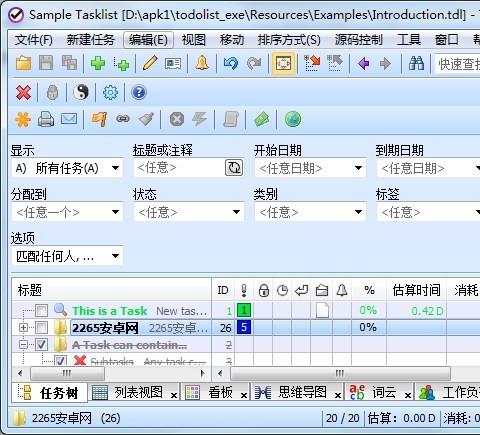Print tasklist with printer icon
Viewport: 480px width, 435px height.
point(46,119)
